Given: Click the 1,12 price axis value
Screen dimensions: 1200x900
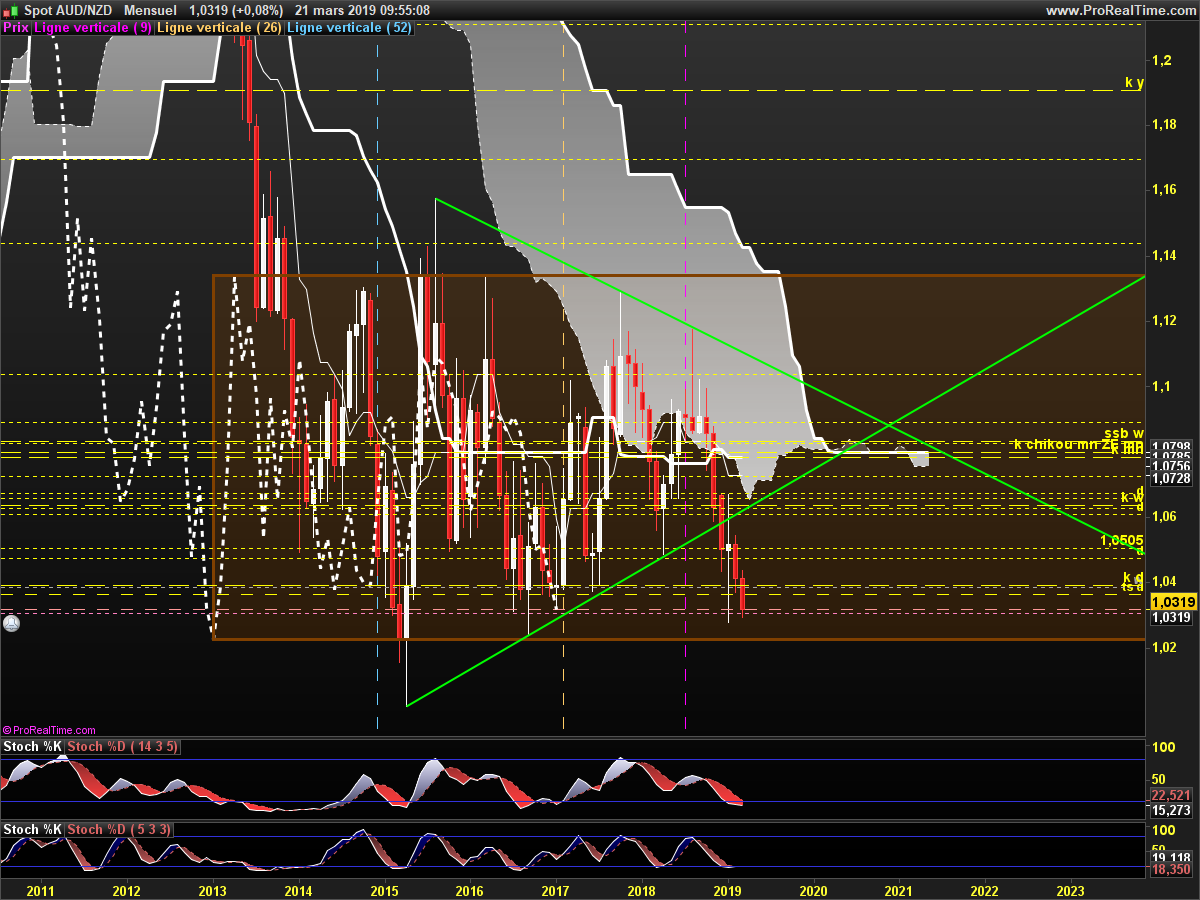Looking at the screenshot, I should (1164, 321).
